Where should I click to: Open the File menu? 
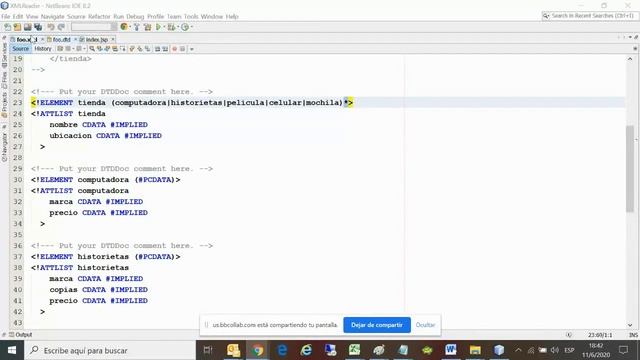[x=6, y=16]
